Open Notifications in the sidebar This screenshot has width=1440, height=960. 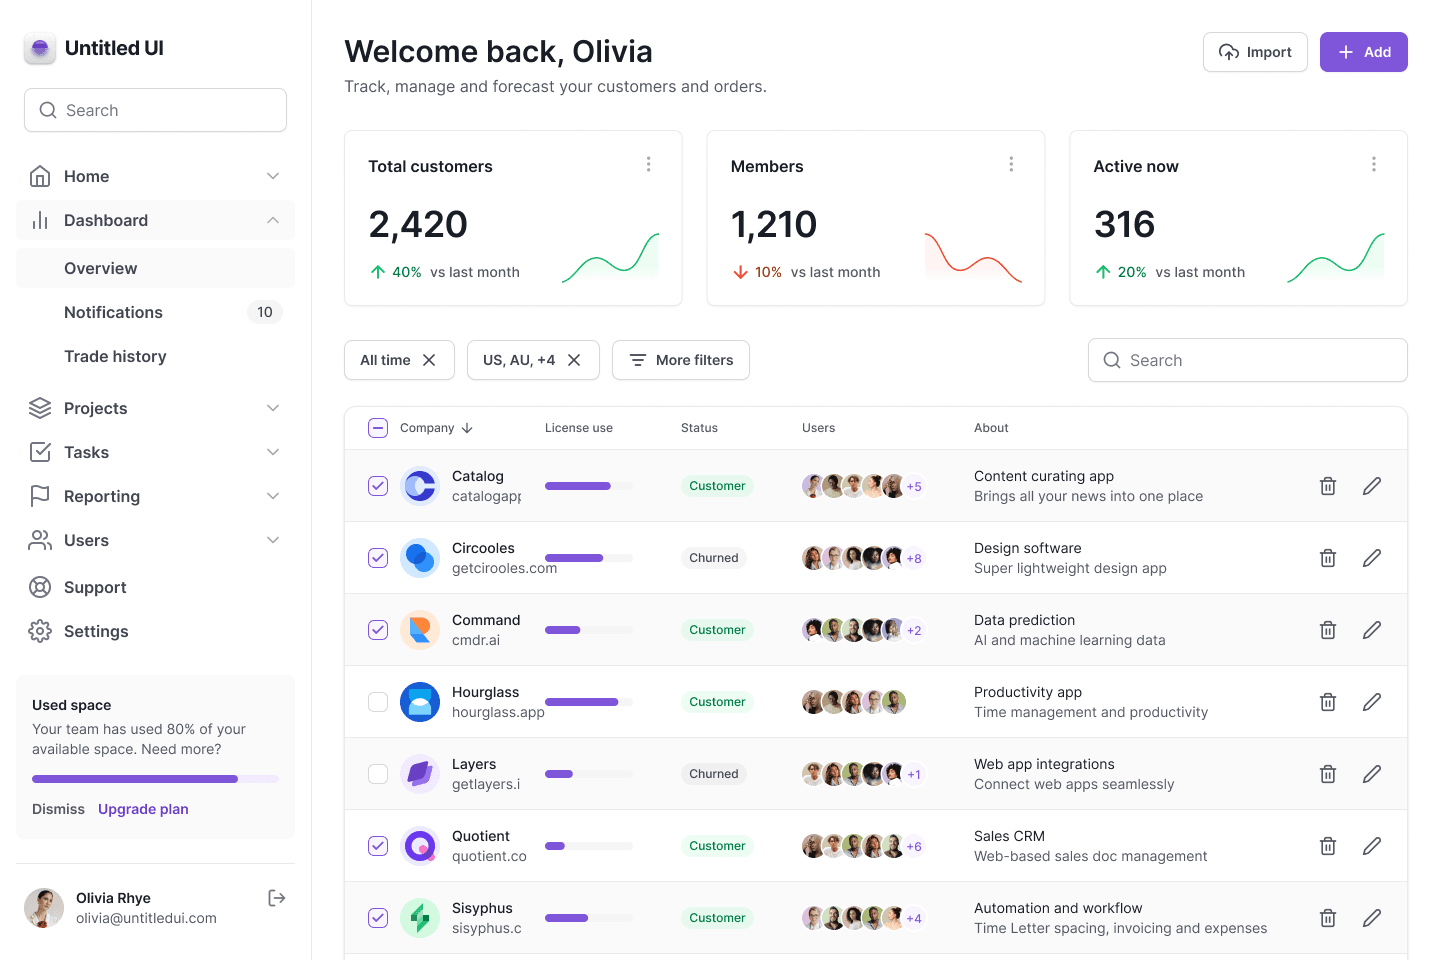pos(113,312)
